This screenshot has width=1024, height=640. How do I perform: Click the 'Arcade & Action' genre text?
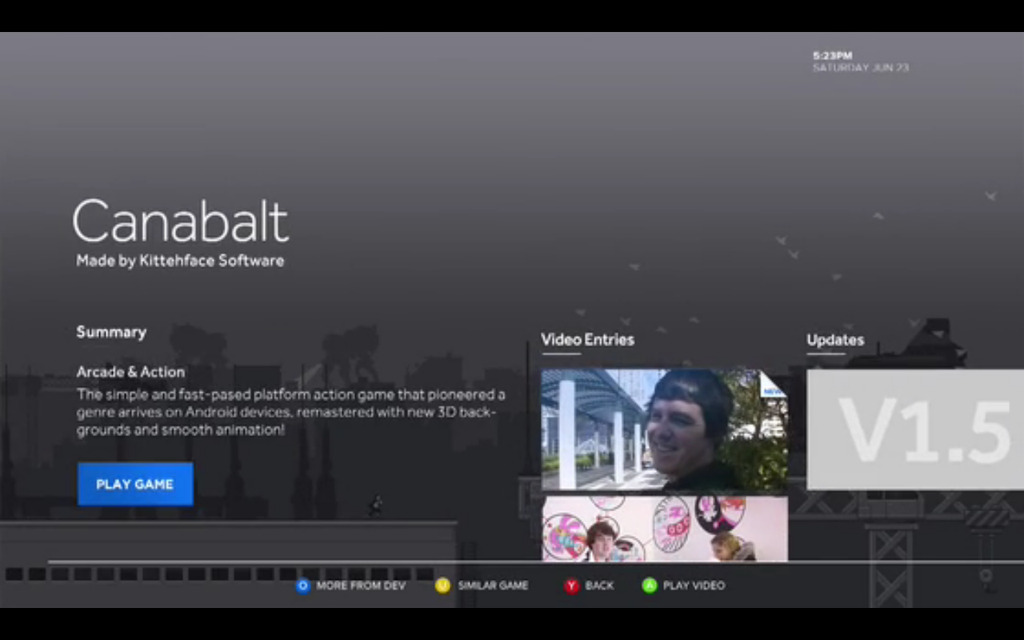tap(131, 372)
